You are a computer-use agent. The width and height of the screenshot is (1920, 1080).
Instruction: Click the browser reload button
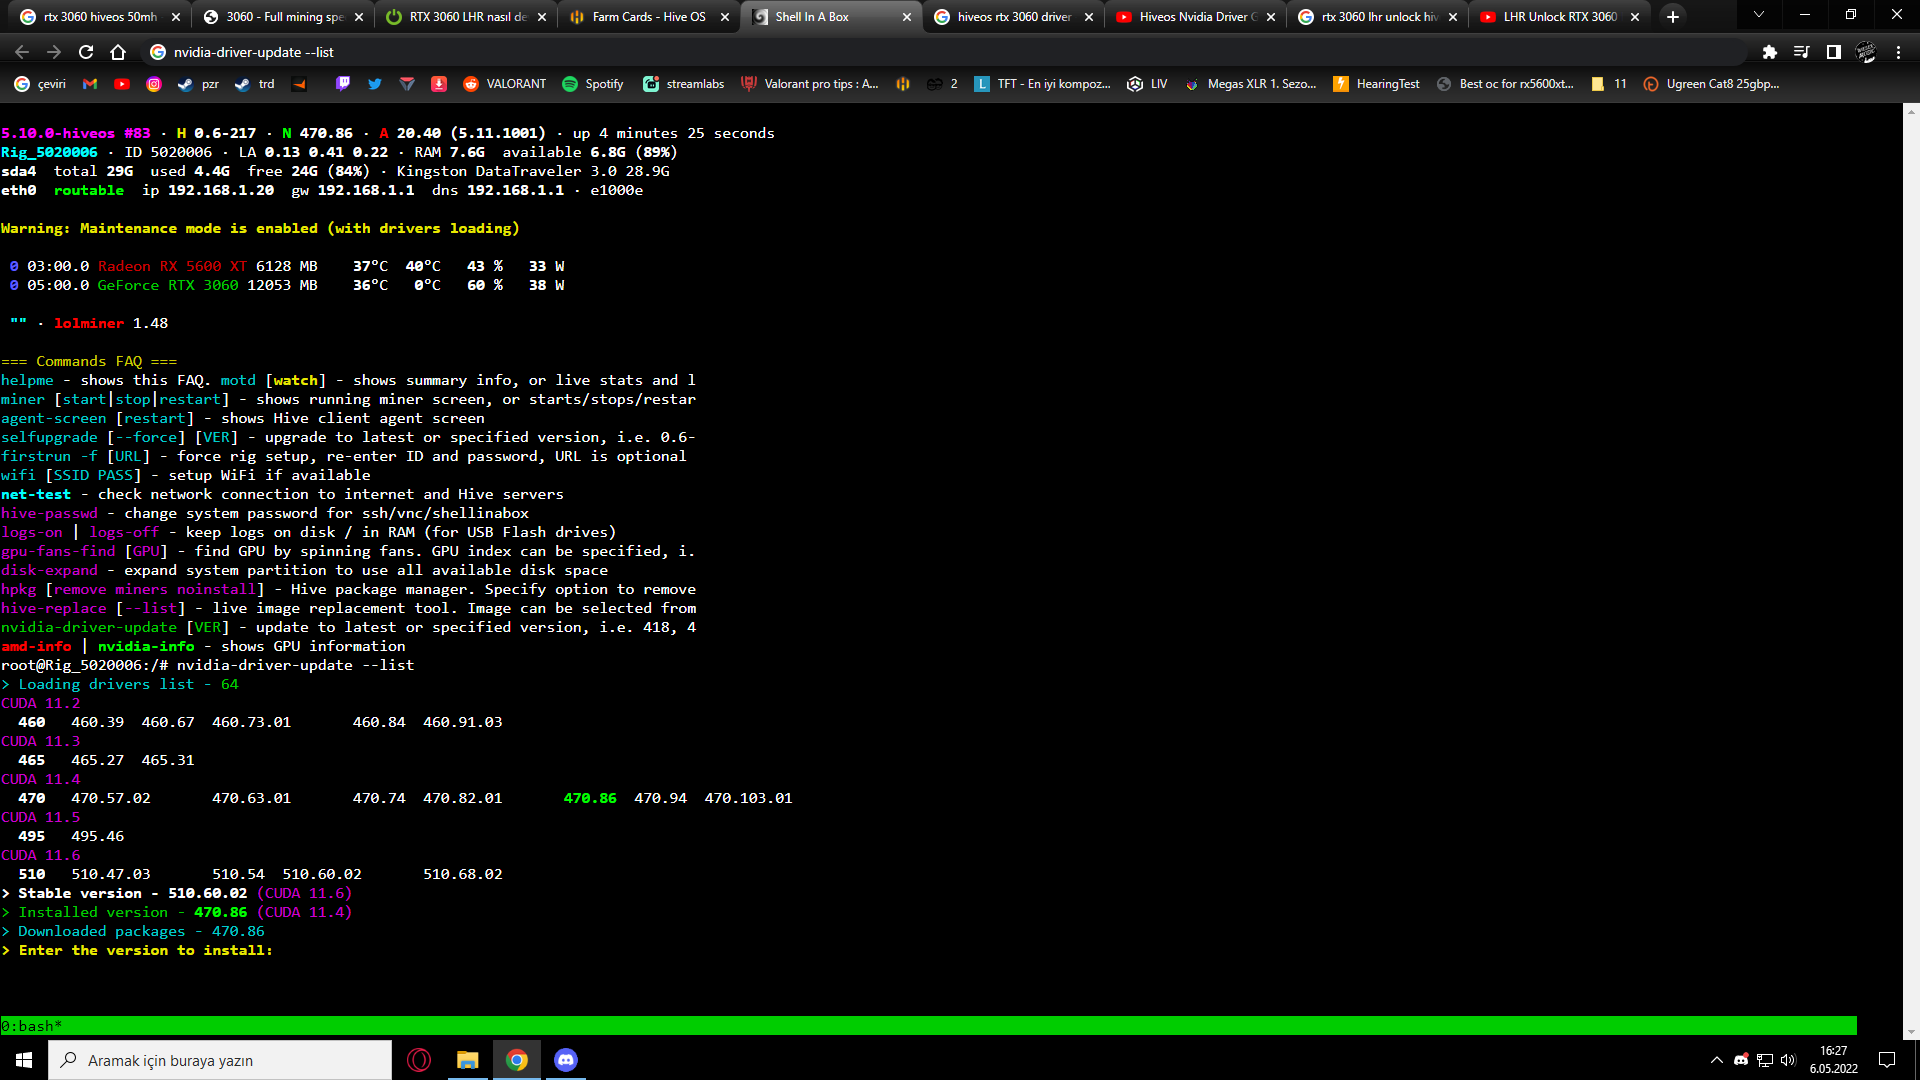(x=86, y=52)
